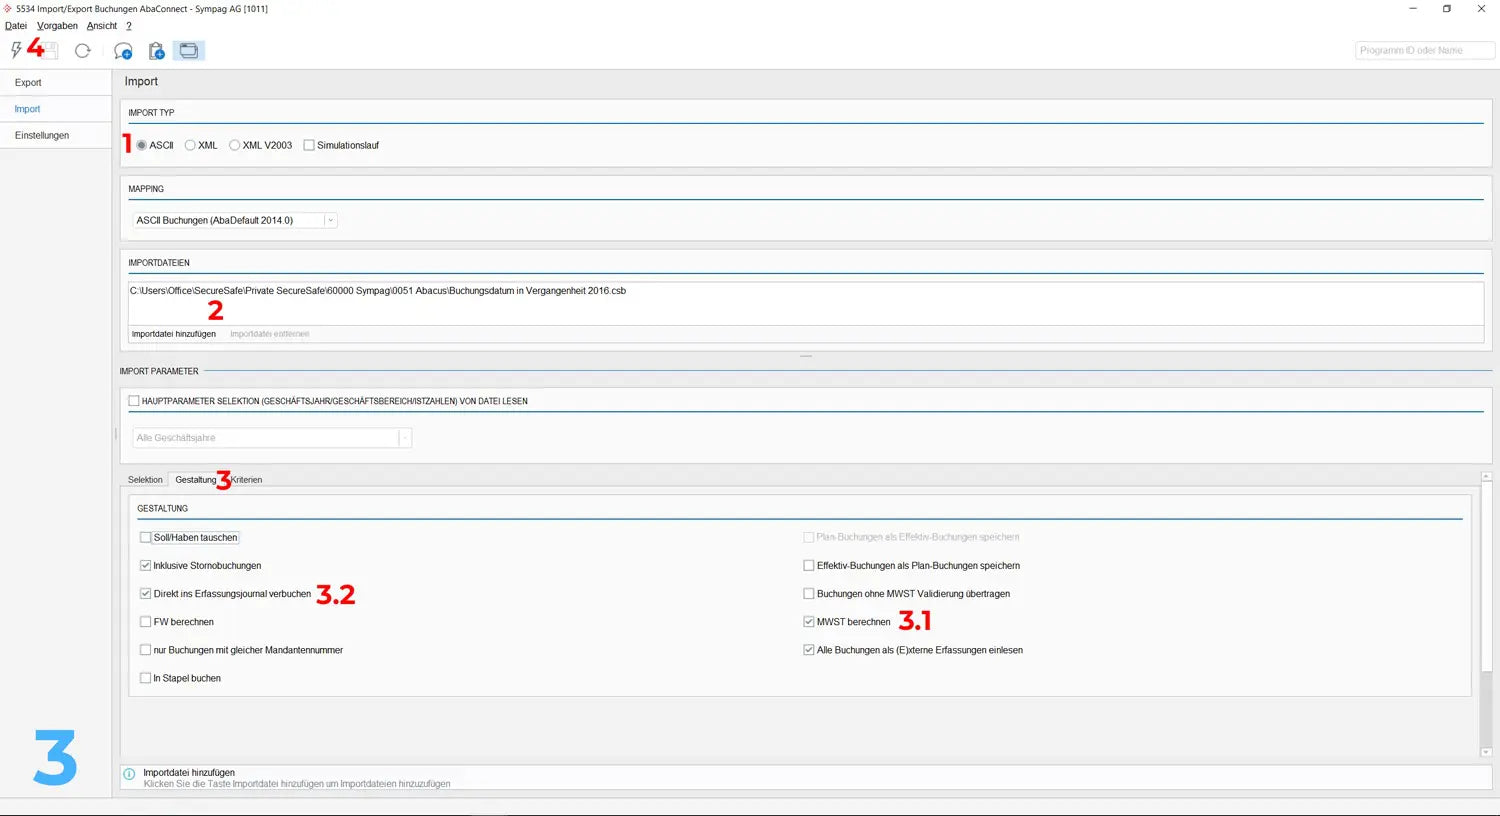Open the ASCII Buchungen mapping dropdown
The height and width of the screenshot is (816, 1500).
pos(330,220)
